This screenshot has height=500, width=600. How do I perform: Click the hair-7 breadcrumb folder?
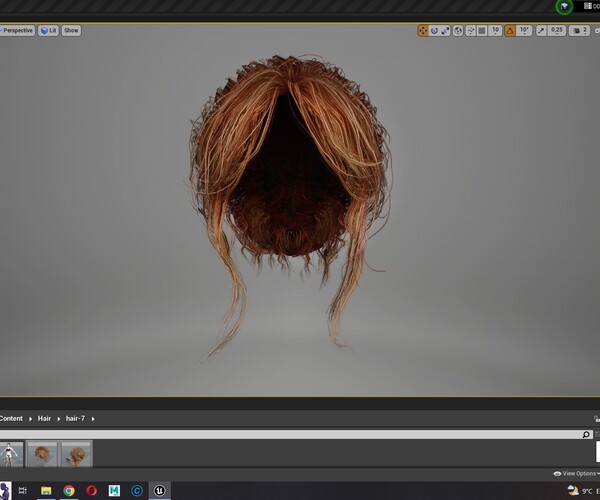point(75,419)
